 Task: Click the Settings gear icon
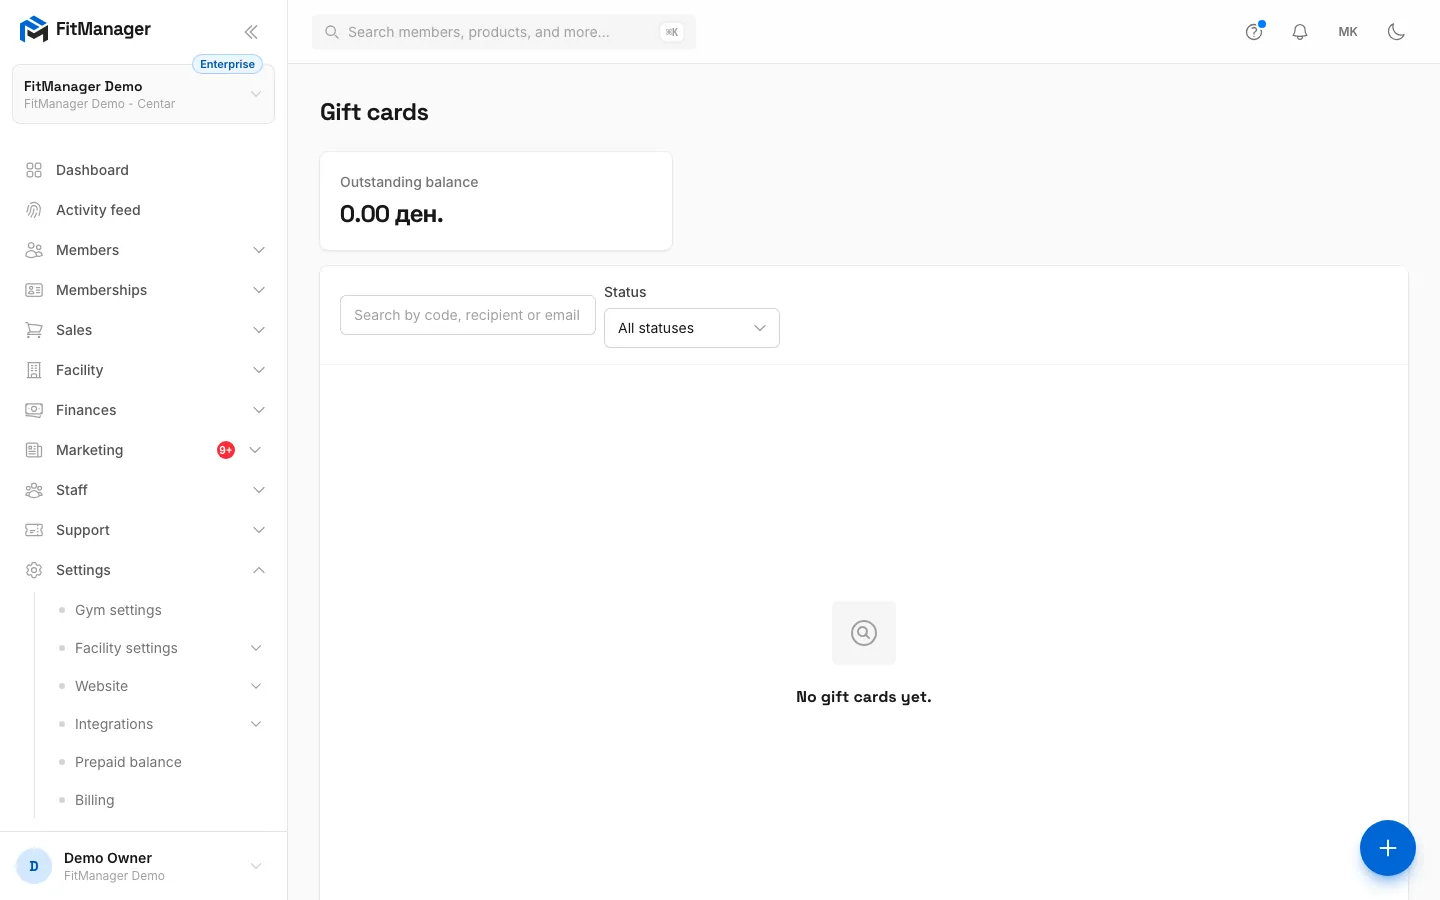[34, 570]
